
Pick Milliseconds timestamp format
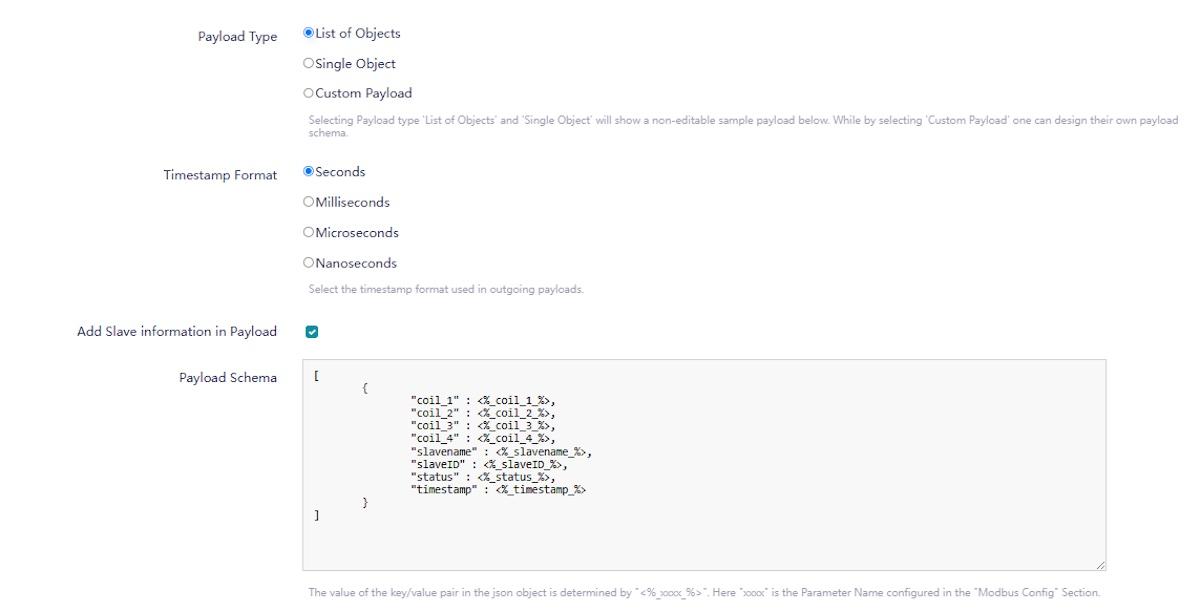[309, 202]
